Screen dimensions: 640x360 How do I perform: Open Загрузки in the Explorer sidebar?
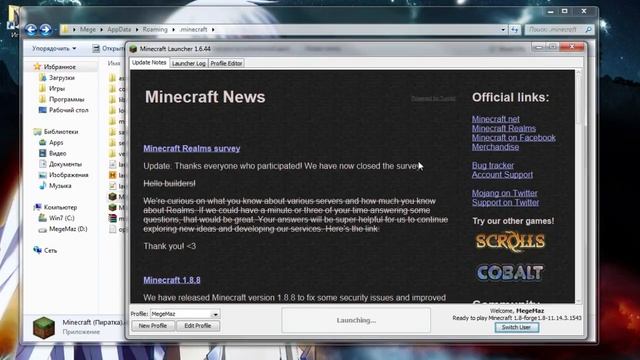pyautogui.click(x=62, y=78)
